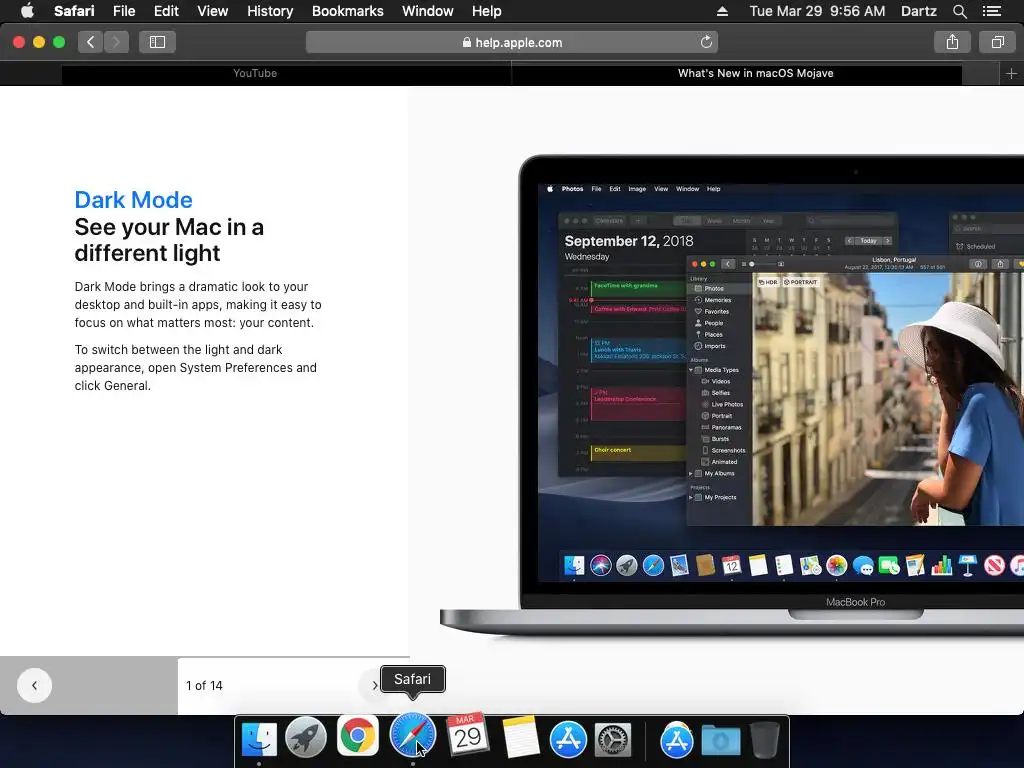
Task: Open Calendar from the Dock
Action: click(468, 735)
